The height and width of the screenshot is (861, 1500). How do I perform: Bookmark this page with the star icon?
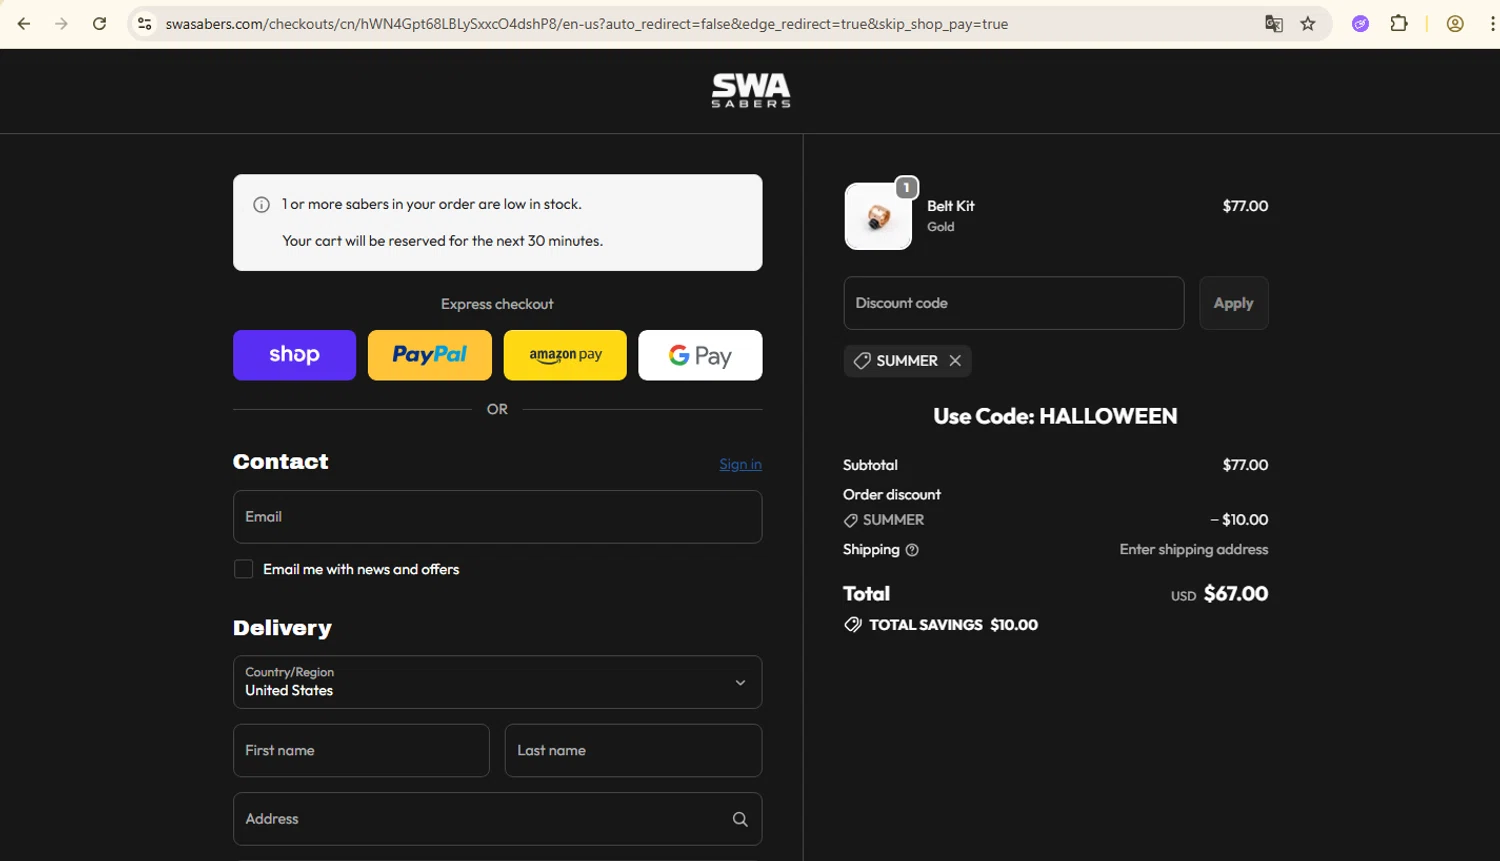tap(1308, 24)
